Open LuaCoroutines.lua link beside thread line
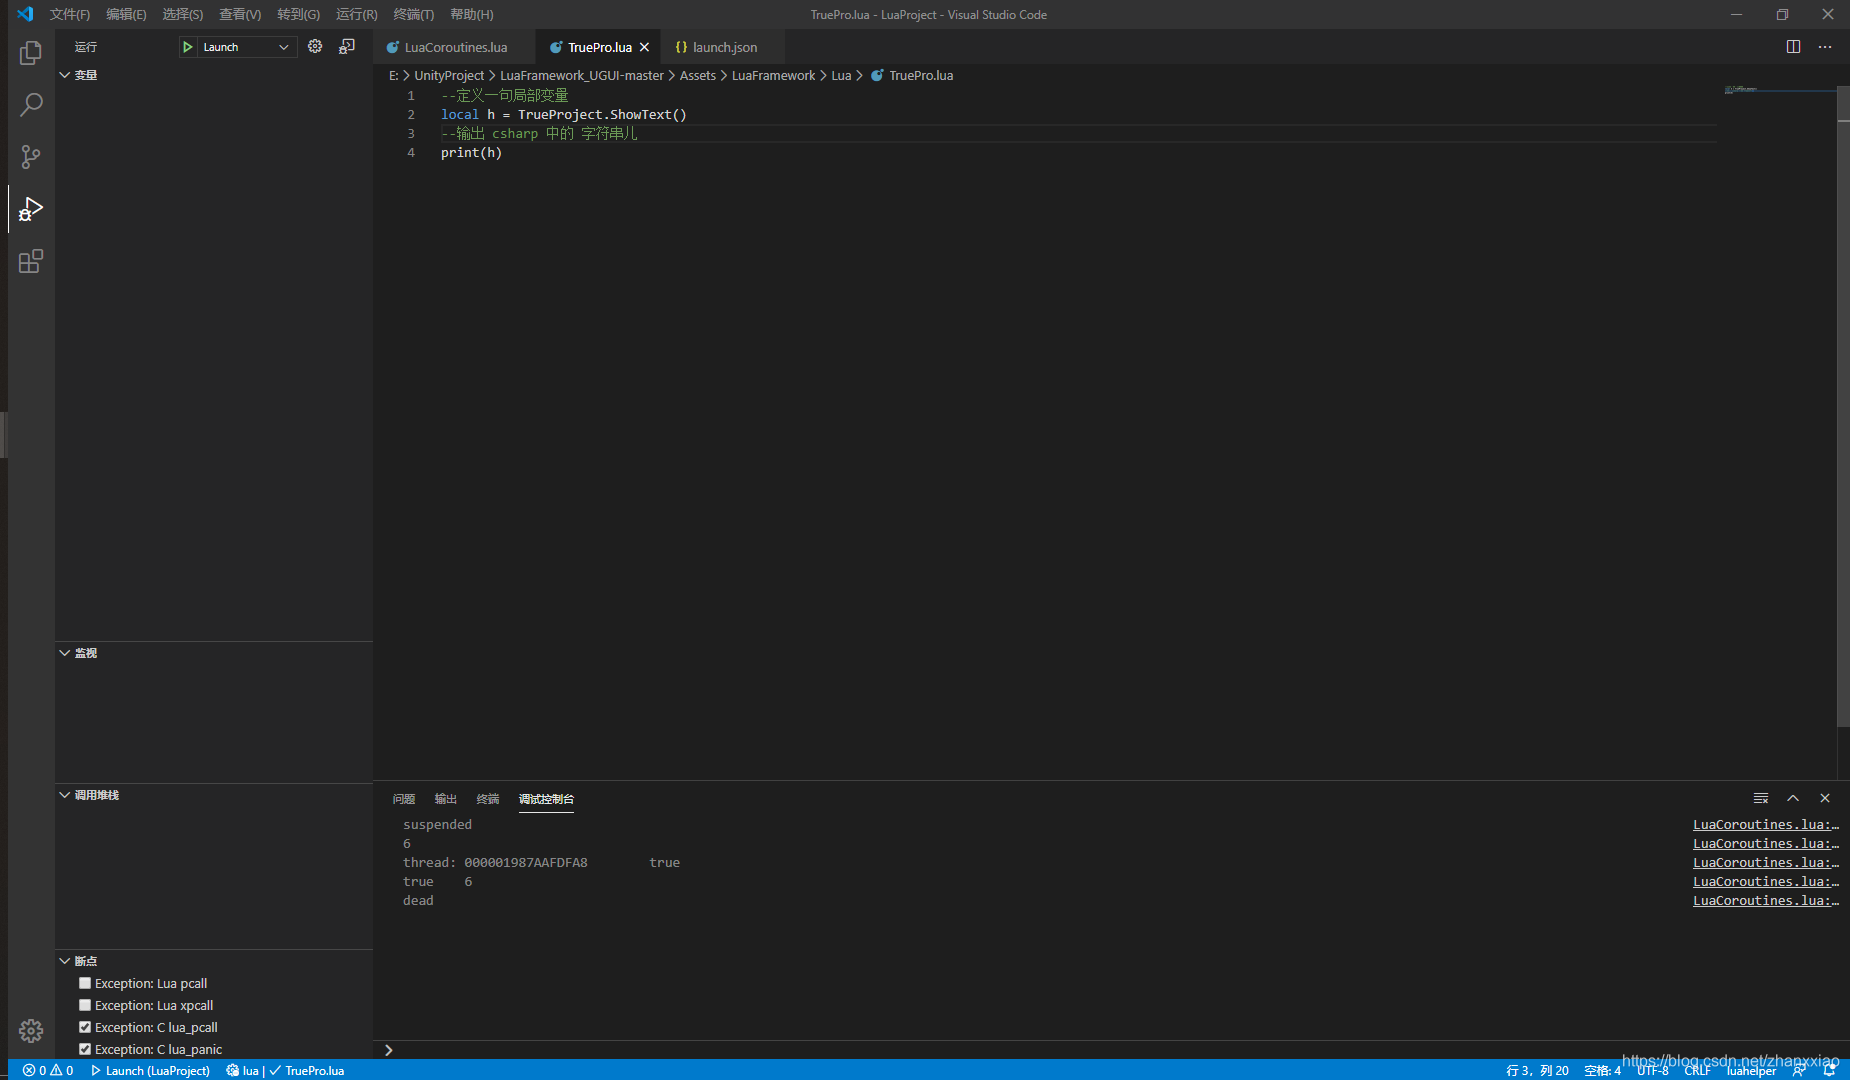 pyautogui.click(x=1766, y=863)
